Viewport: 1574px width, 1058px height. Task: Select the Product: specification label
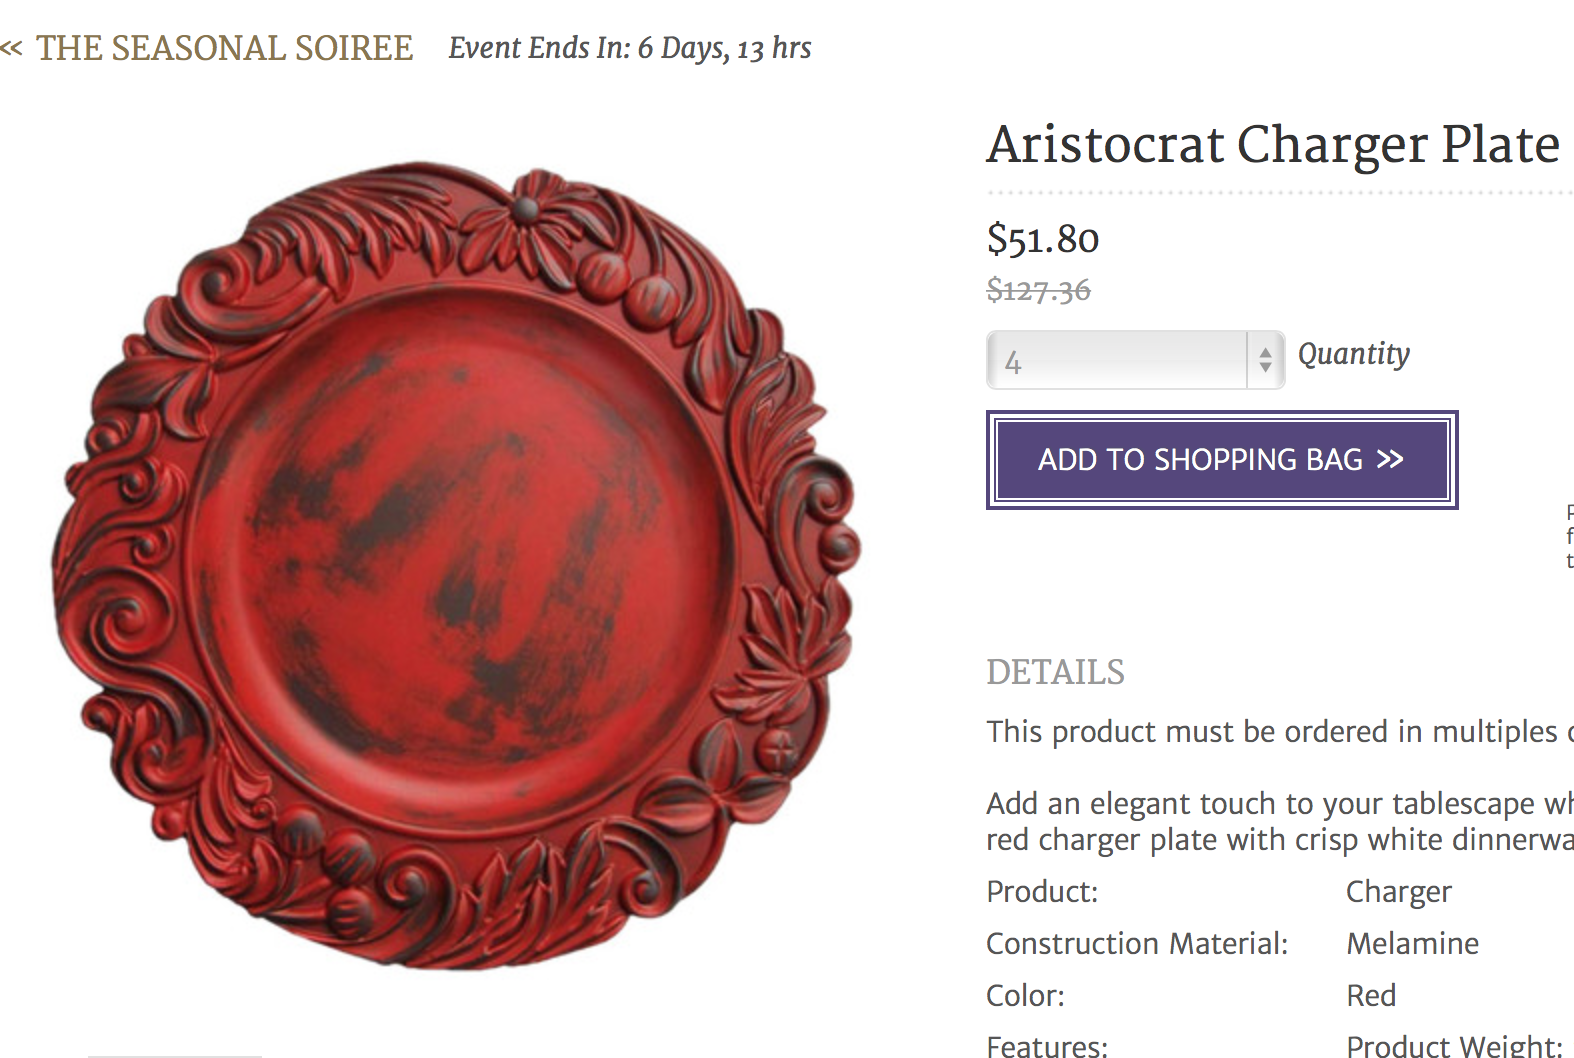coord(1042,891)
